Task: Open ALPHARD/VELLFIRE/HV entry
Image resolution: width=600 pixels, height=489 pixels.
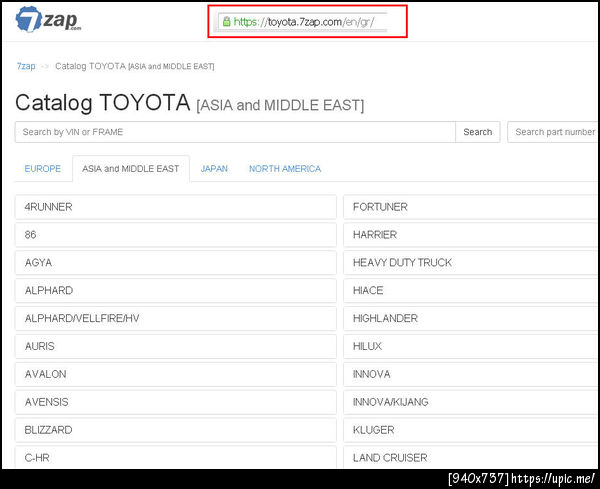Action: pyautogui.click(x=176, y=318)
